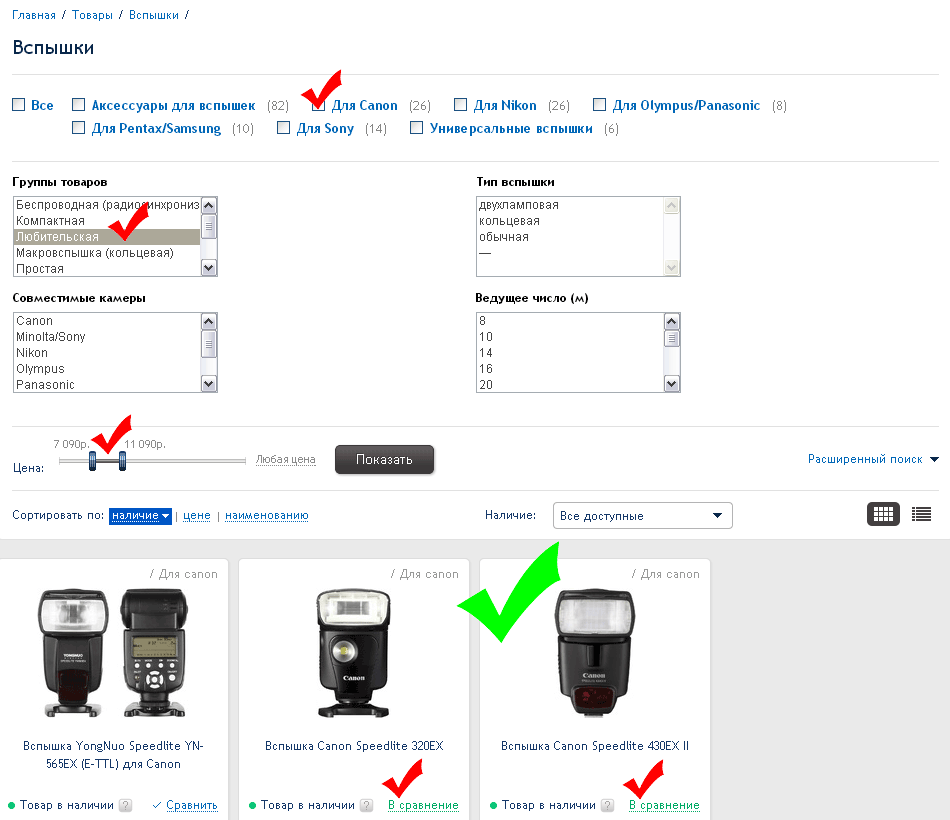Click the minimum price slider handle
The image size is (950, 820).
pyautogui.click(x=92, y=461)
